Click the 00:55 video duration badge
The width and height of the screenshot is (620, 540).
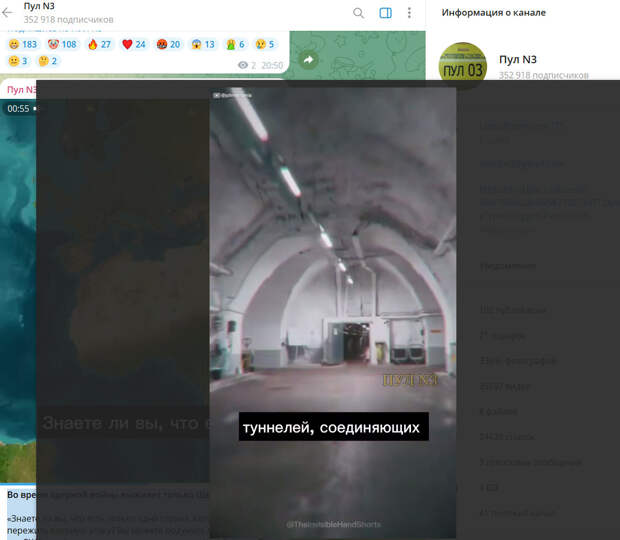[x=18, y=108]
